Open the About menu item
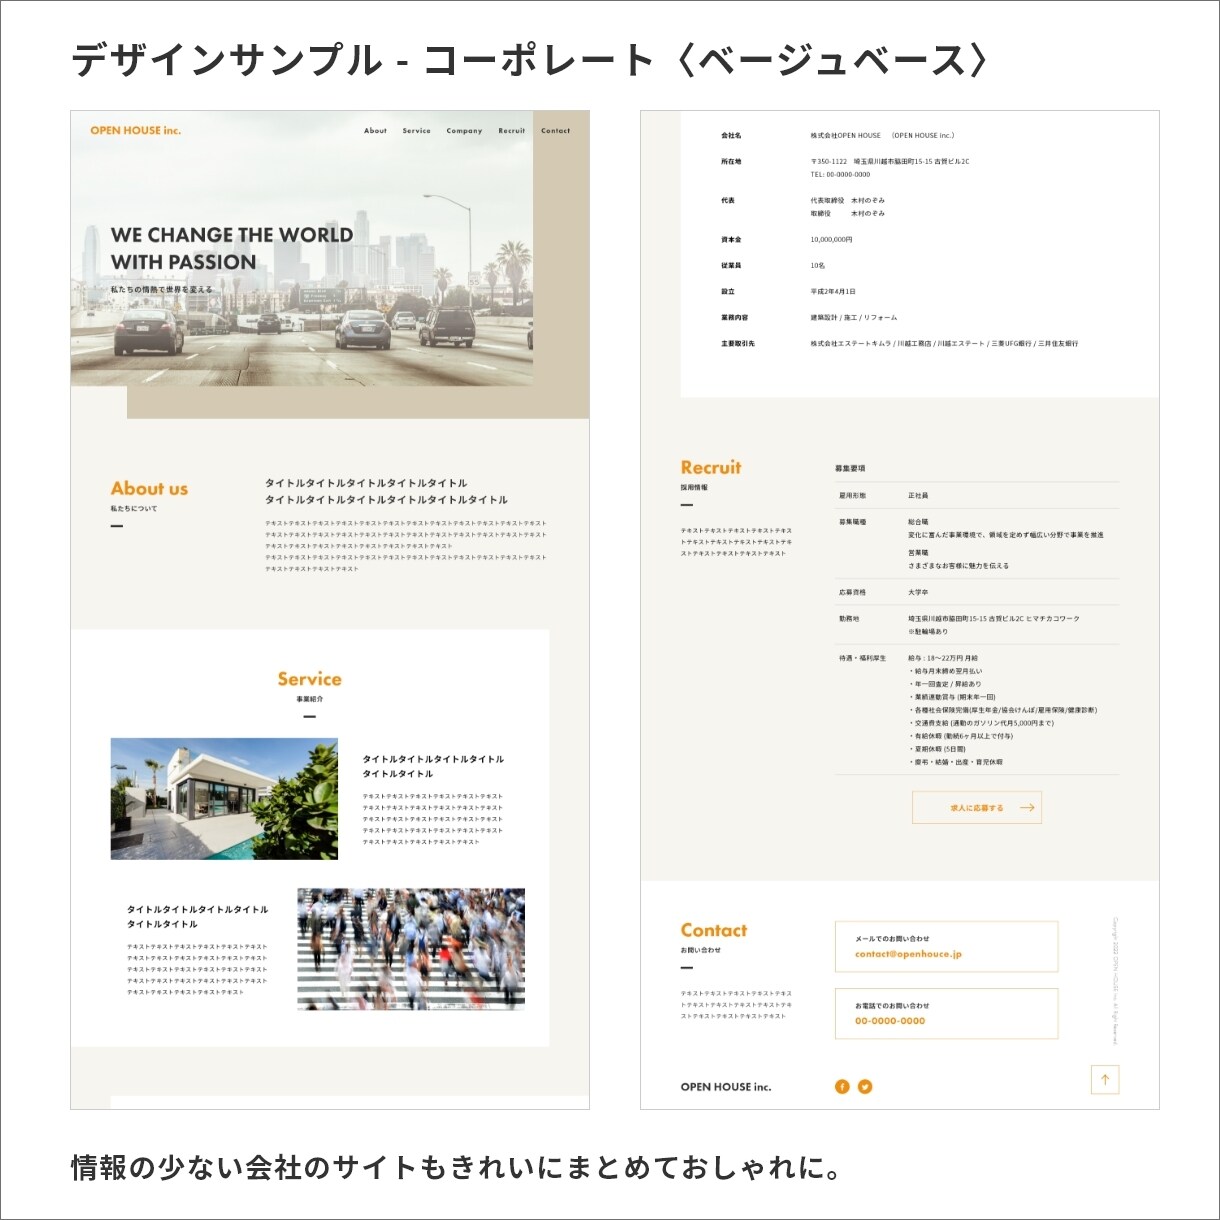 [375, 131]
